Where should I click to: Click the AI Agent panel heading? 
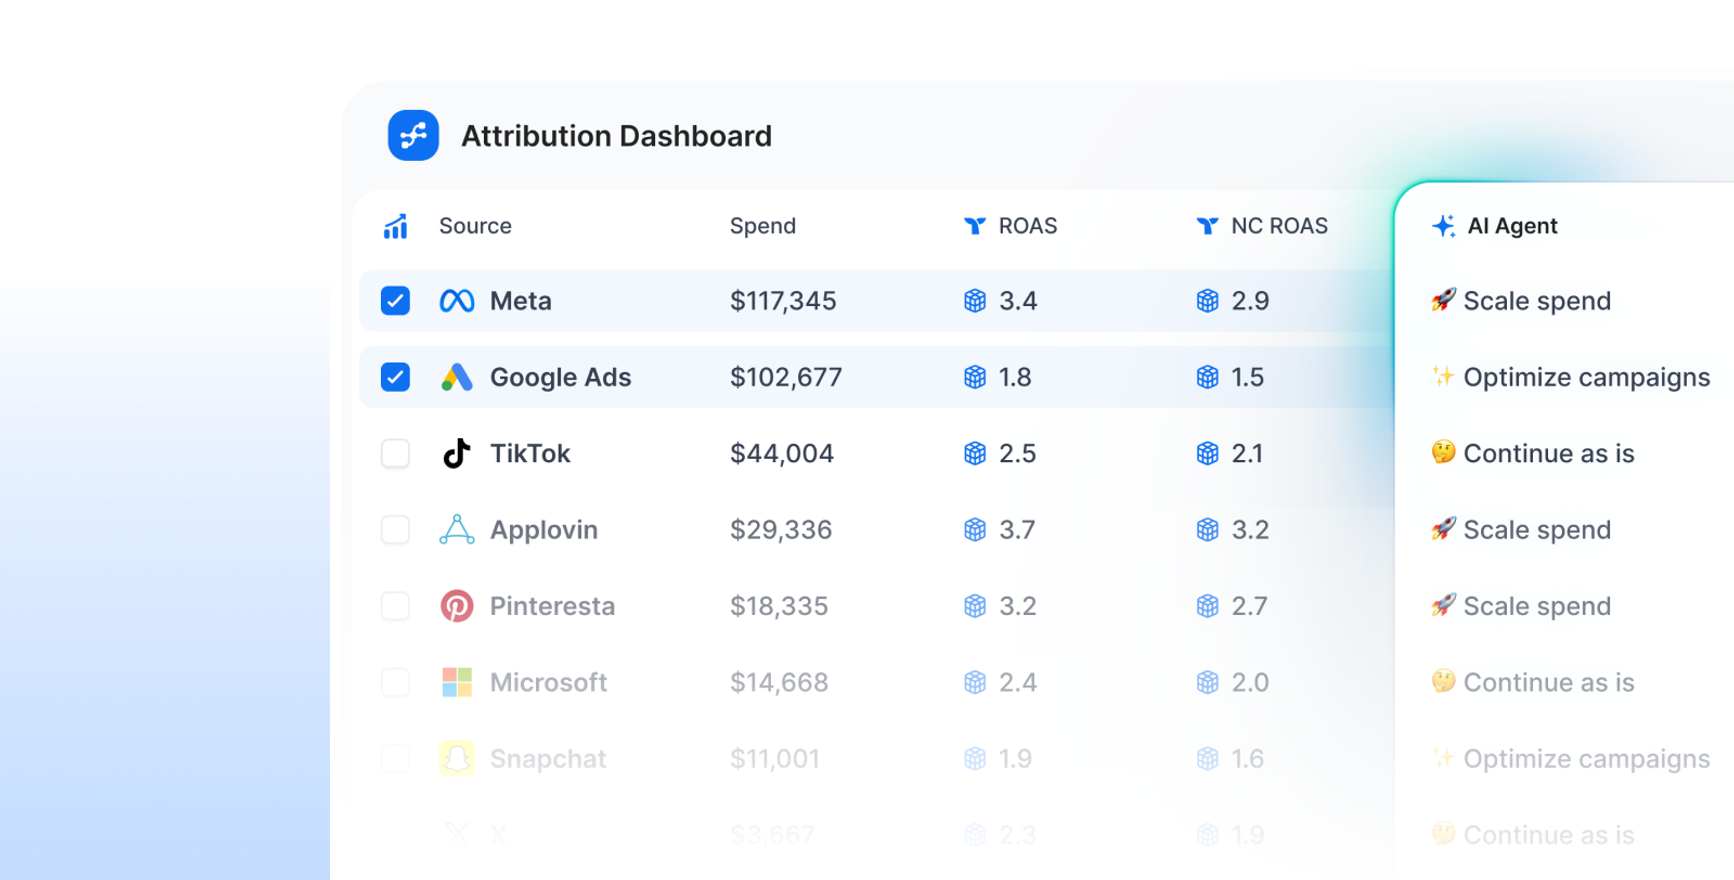point(1512,226)
